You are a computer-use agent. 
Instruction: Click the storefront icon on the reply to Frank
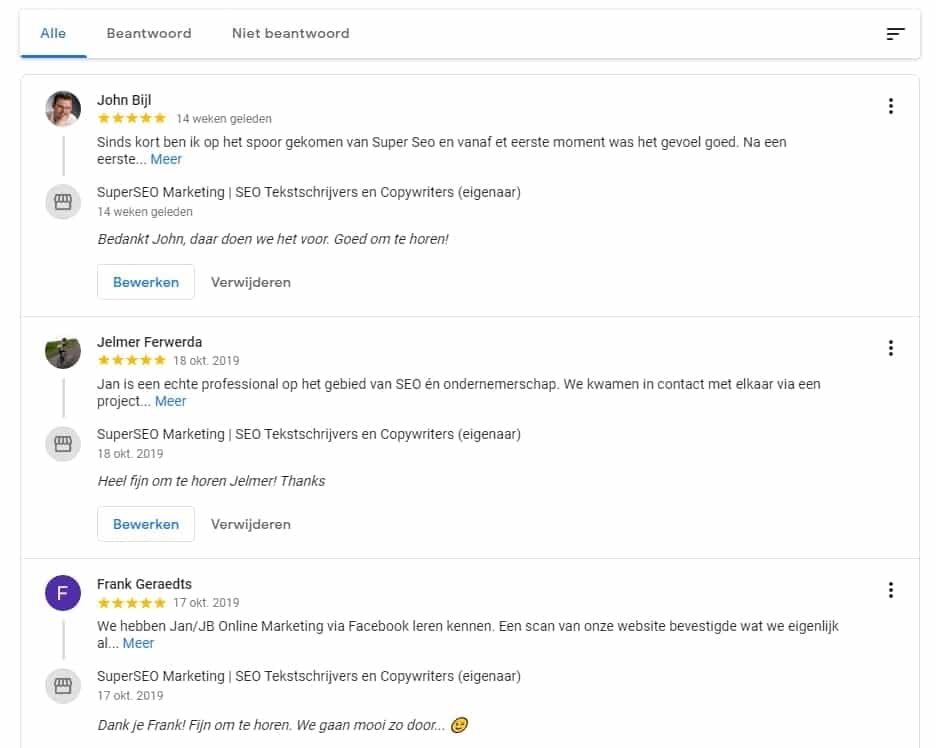pos(63,685)
